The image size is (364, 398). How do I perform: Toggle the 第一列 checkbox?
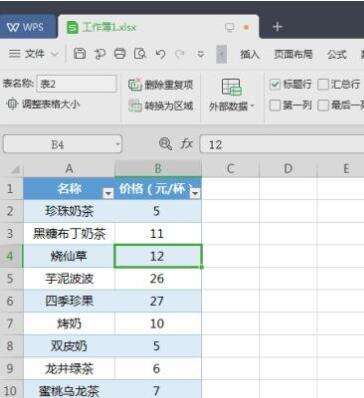click(x=275, y=106)
